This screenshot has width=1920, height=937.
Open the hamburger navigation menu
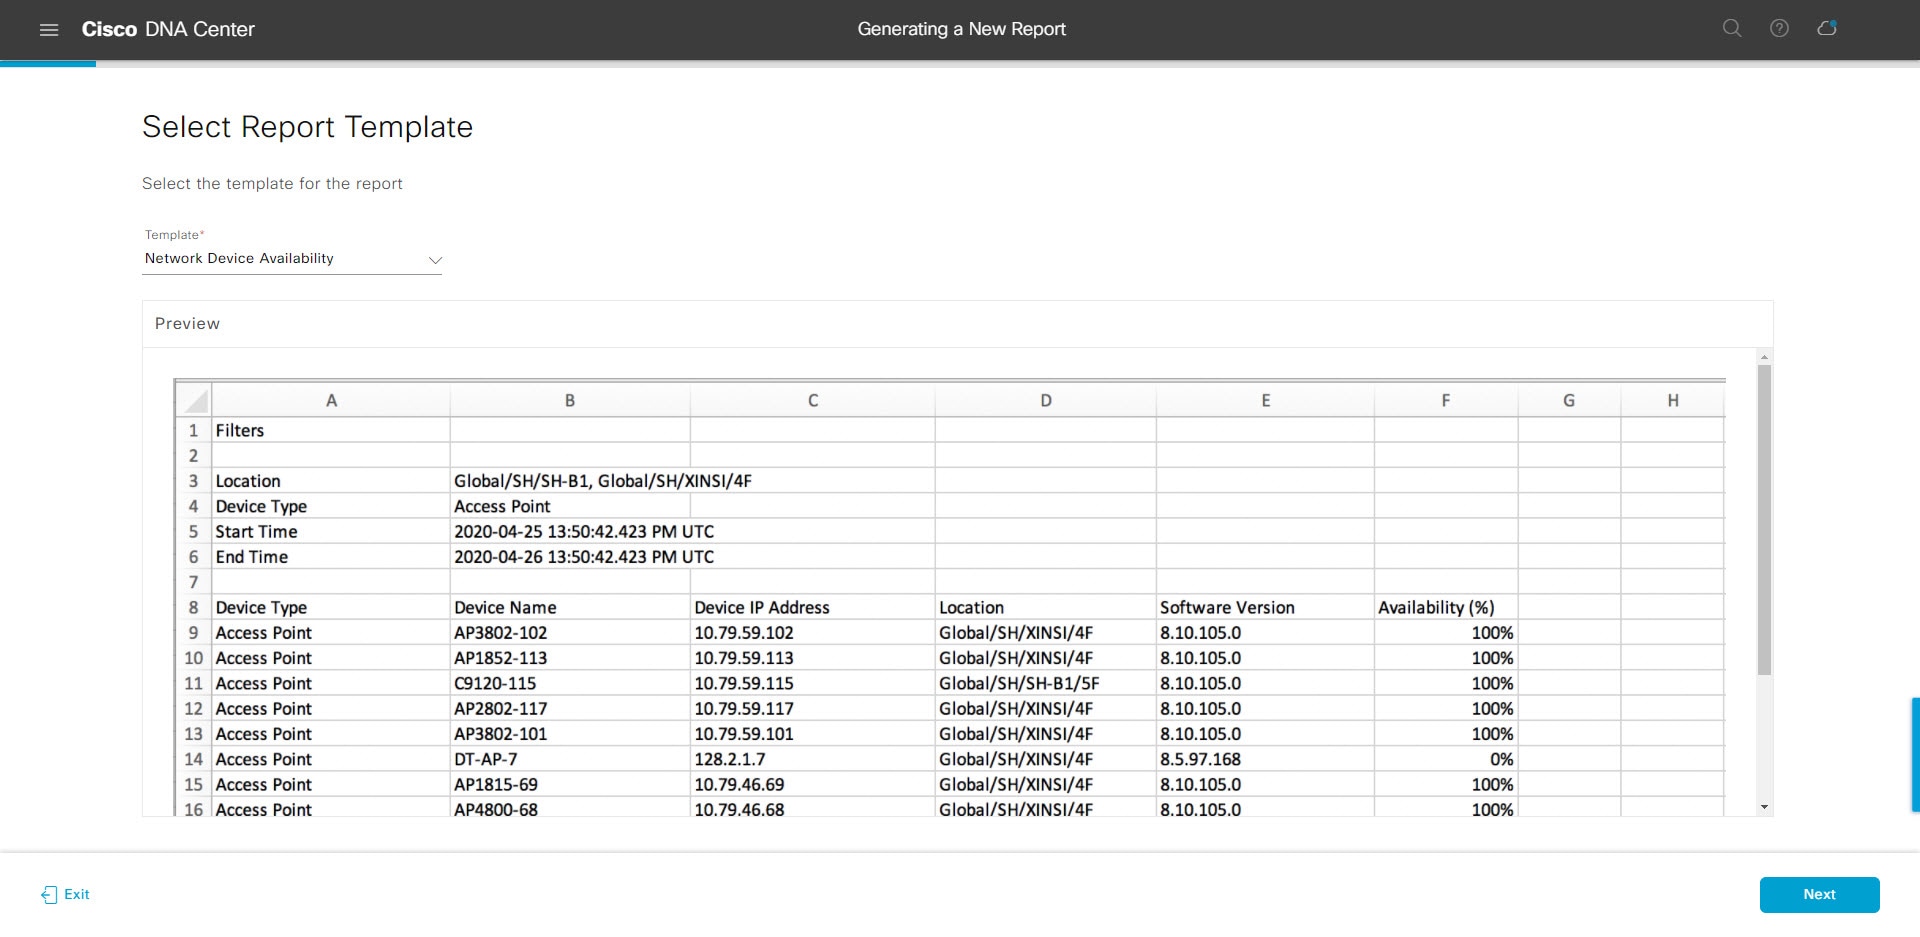click(48, 29)
